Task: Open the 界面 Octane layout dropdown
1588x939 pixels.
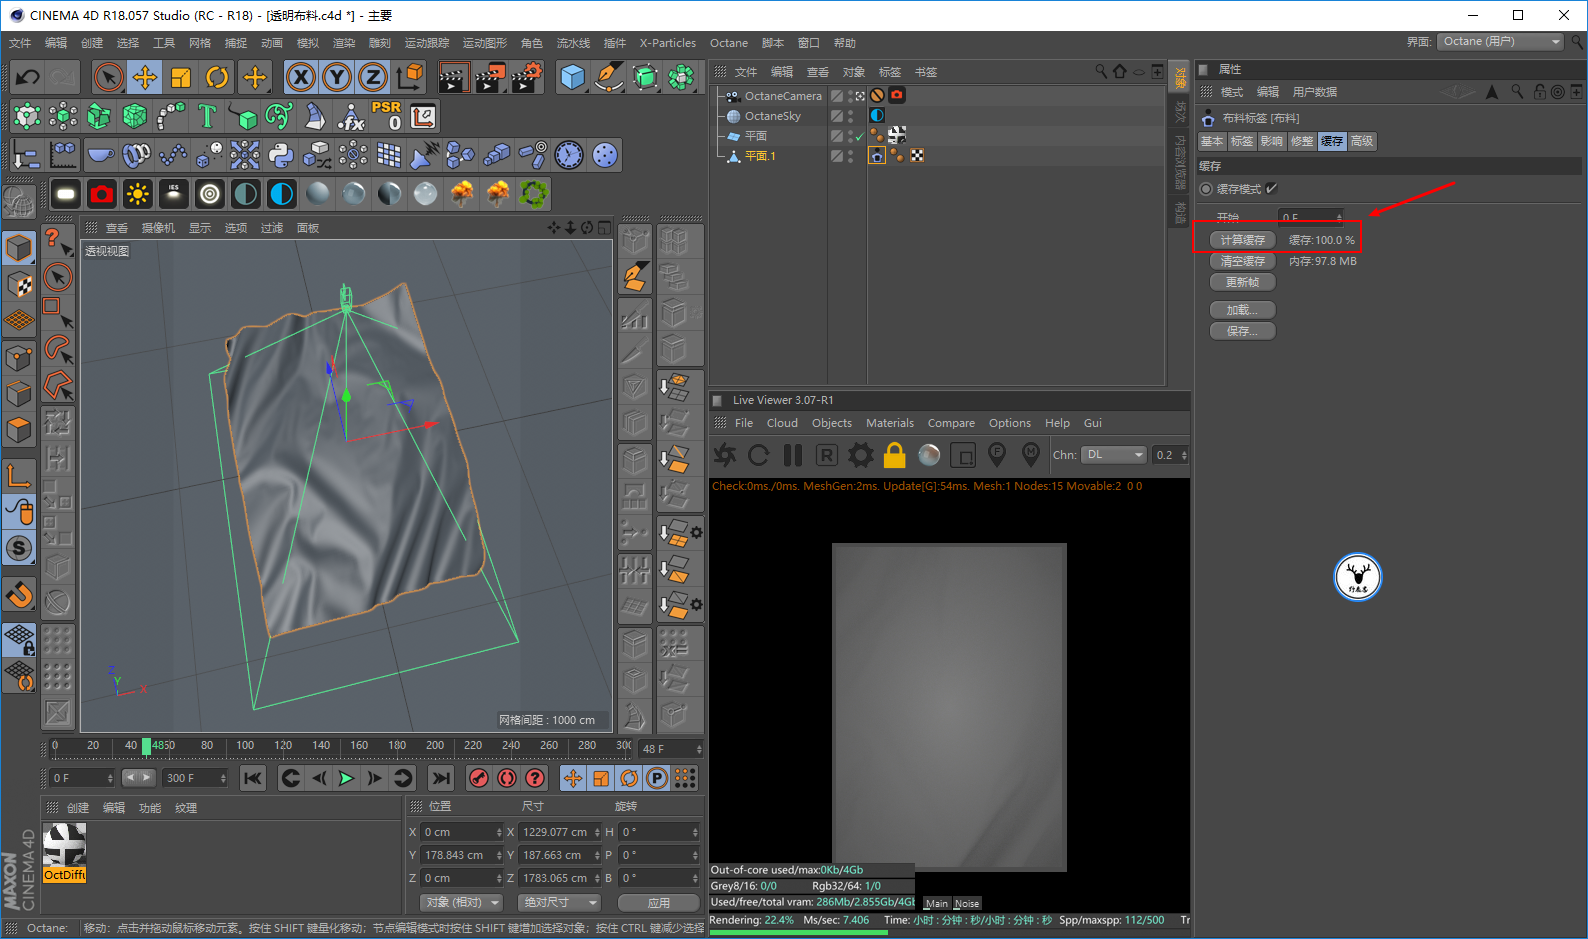Action: click(1500, 42)
